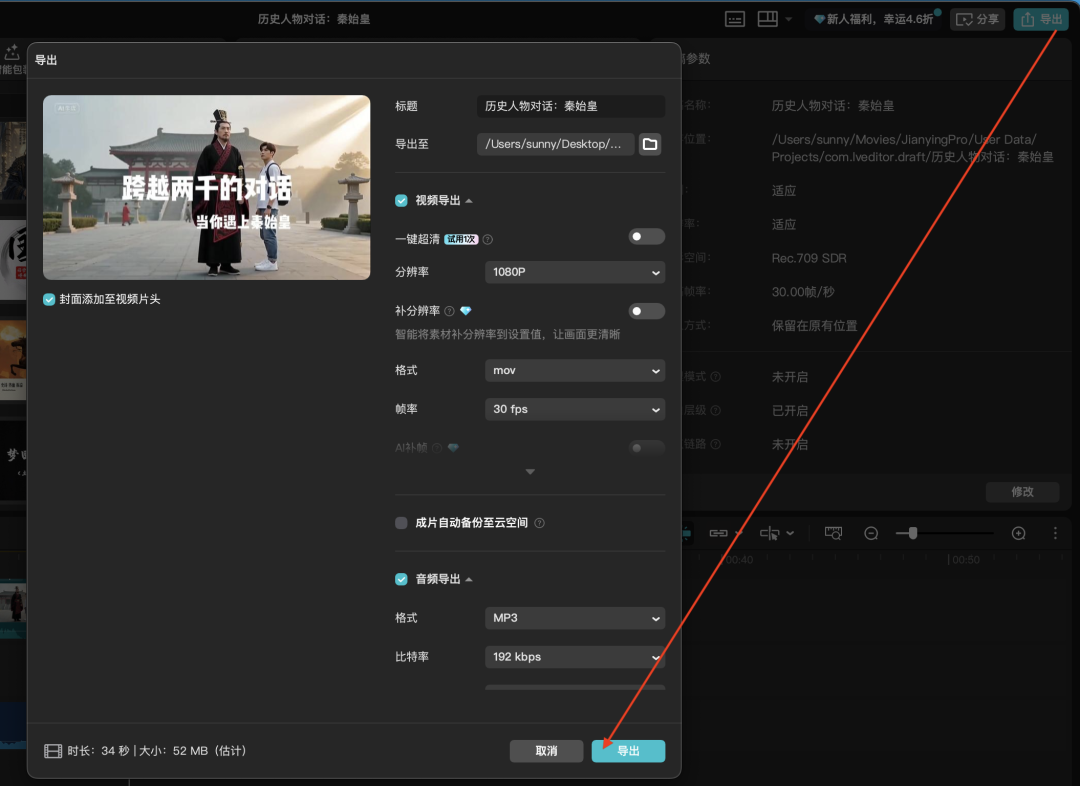
Task: Open the 分辨率 1080P dropdown
Action: 574,272
